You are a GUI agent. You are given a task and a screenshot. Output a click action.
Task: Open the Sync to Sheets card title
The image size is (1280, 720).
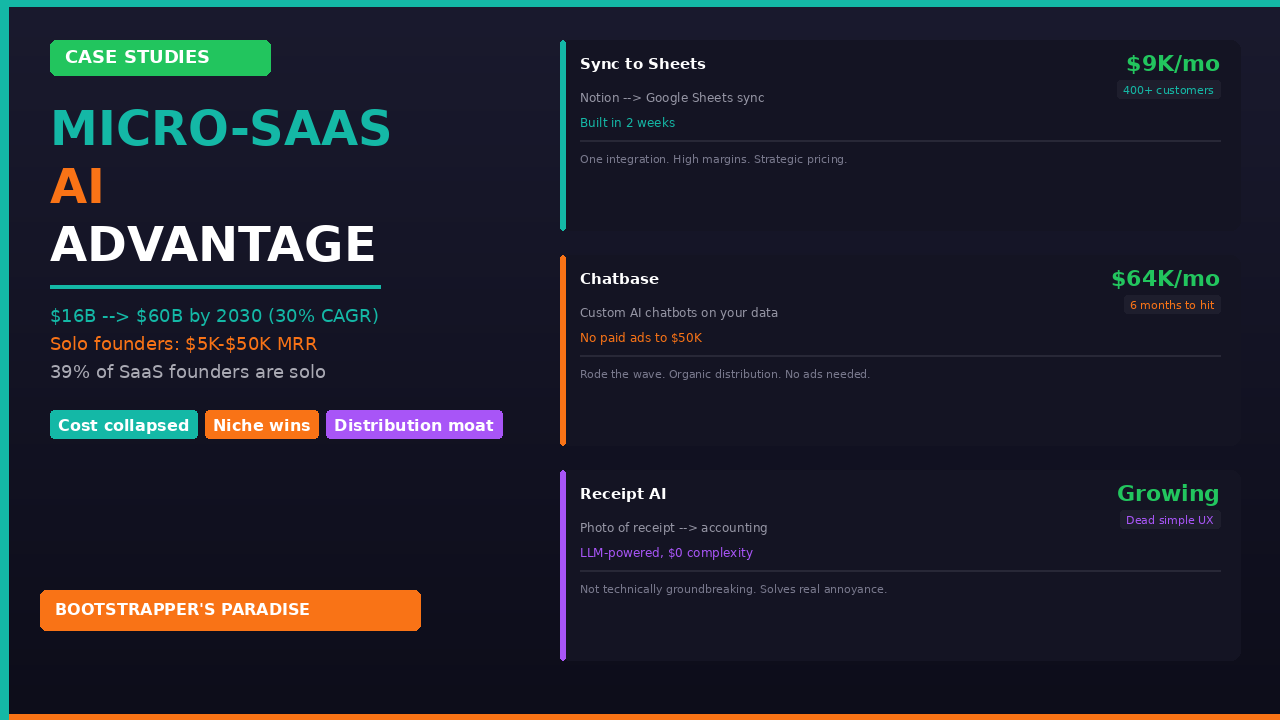[x=642, y=65]
